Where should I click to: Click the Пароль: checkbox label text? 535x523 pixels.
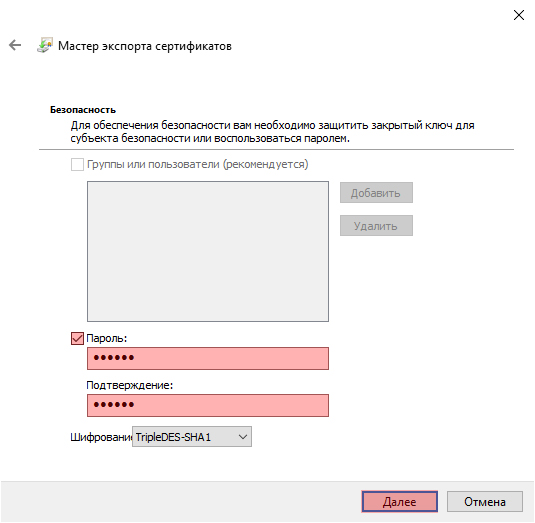[x=106, y=338]
